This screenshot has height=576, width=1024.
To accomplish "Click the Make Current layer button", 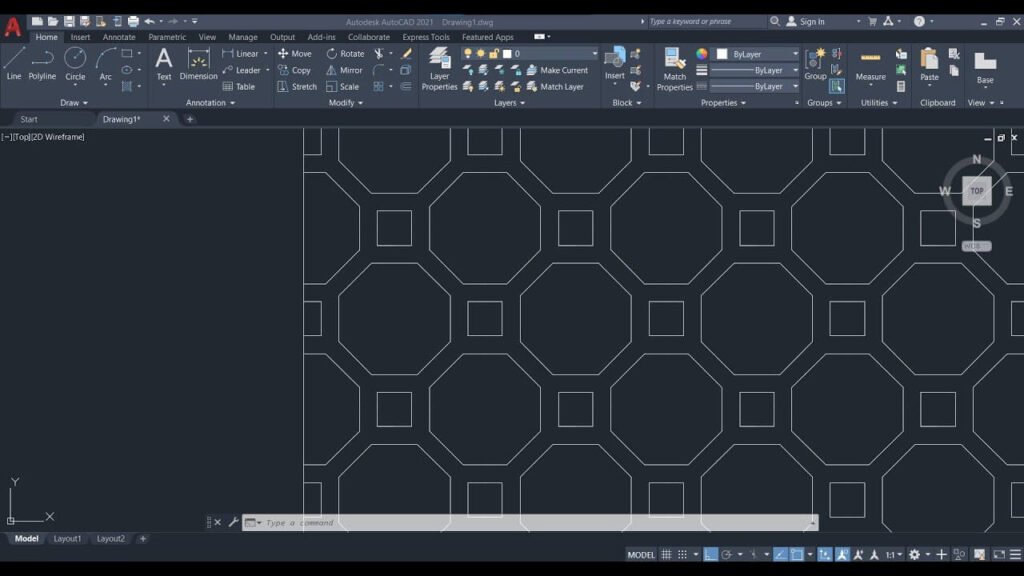I will (x=557, y=70).
